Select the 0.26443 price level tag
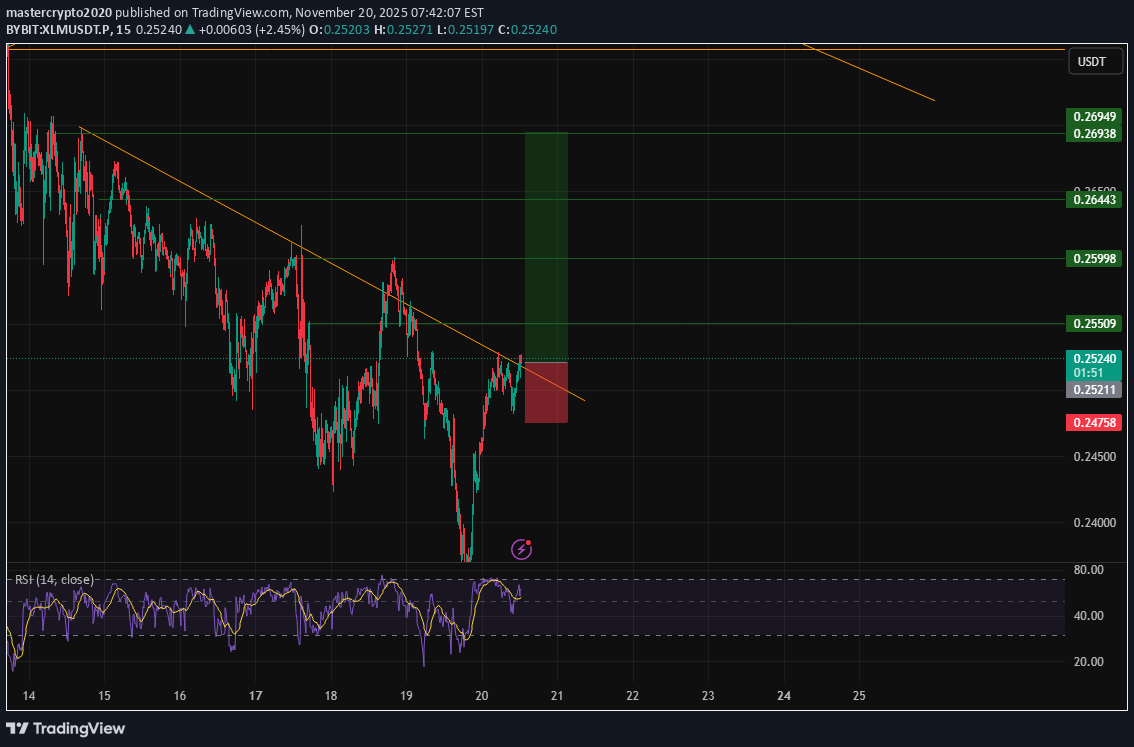 (x=1093, y=199)
